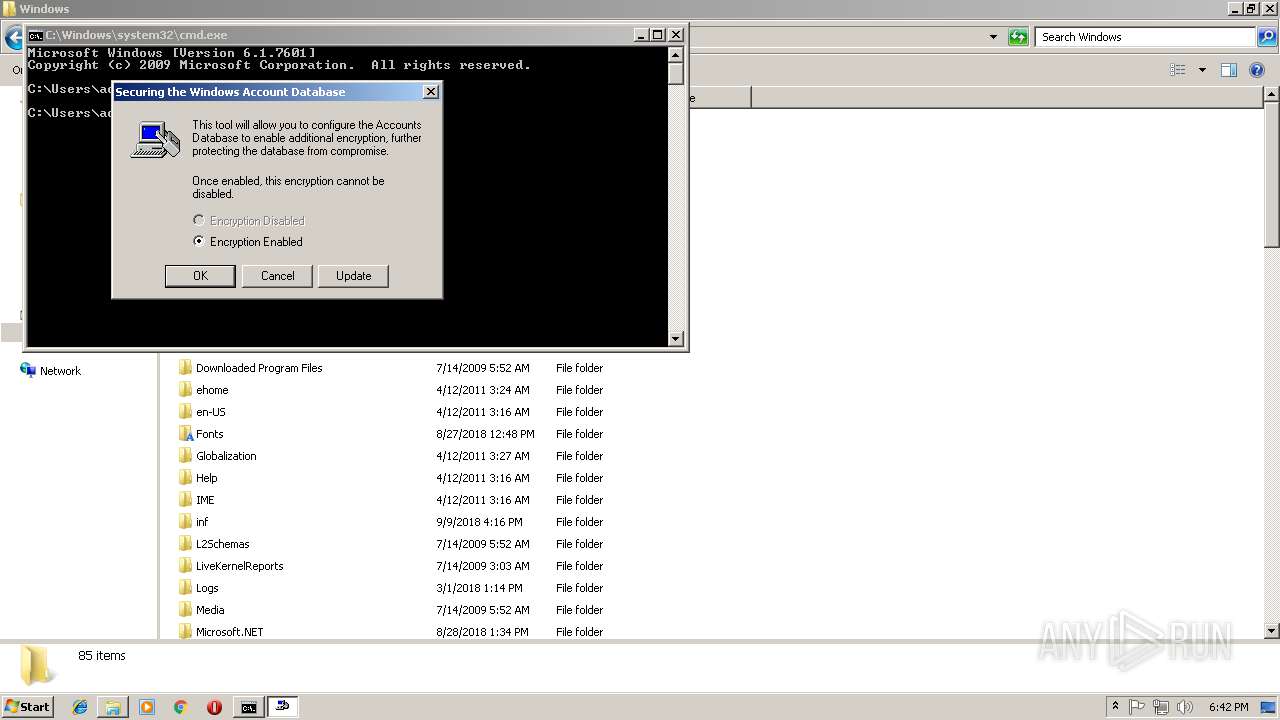Click the date 9/9/2018 4:16 PM cell
Image resolution: width=1280 pixels, height=720 pixels.
coord(479,522)
